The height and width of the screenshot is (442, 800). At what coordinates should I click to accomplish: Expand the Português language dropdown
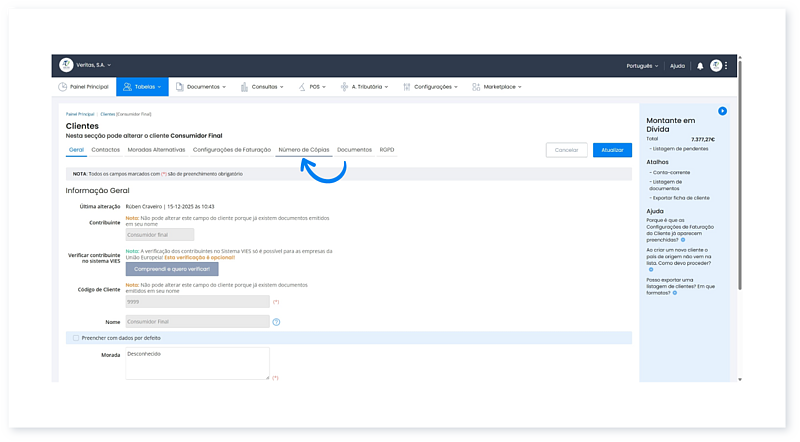tap(637, 66)
